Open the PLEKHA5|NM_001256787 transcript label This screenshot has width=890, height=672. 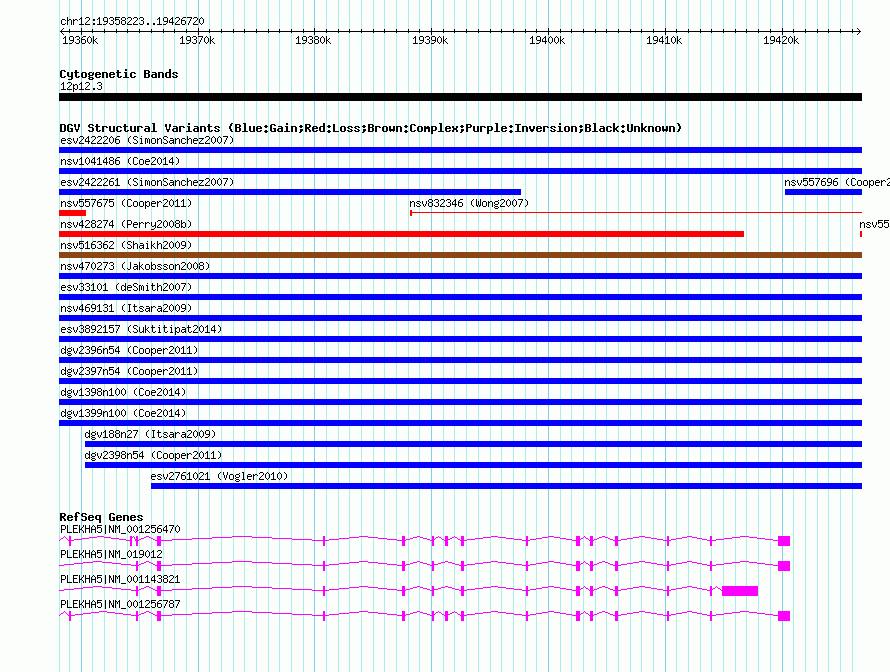(120, 604)
